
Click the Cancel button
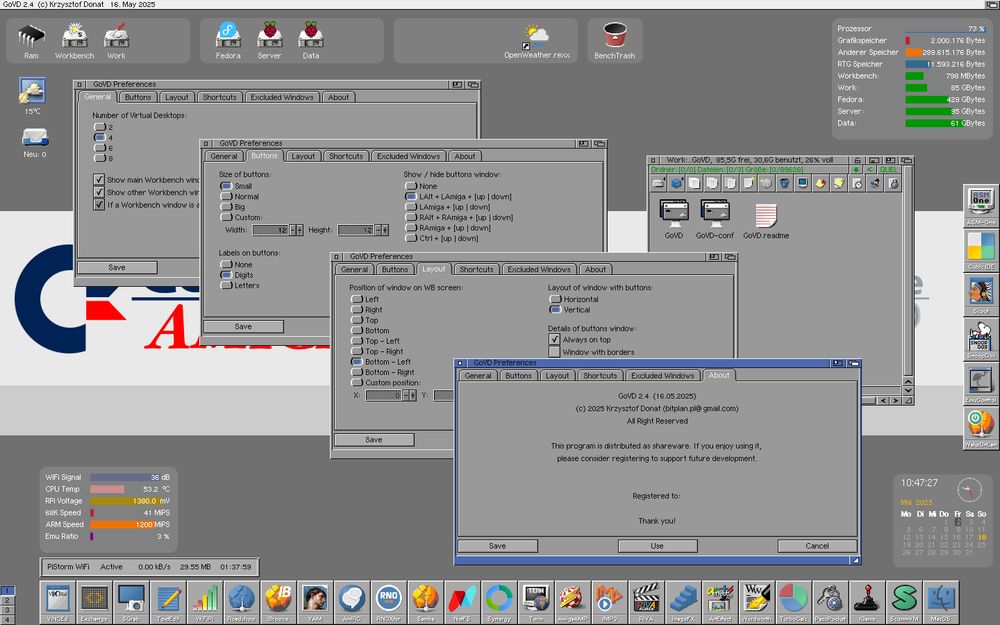(x=817, y=546)
